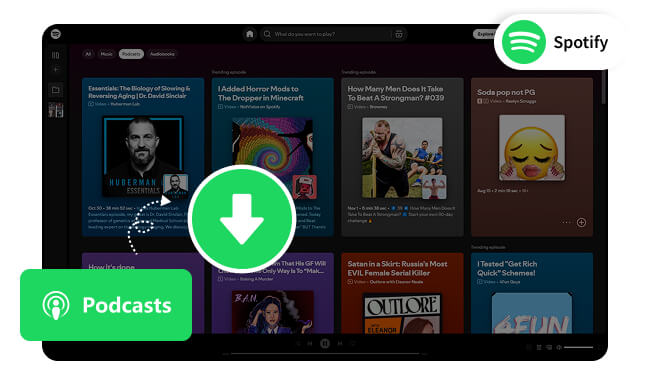Click the main content vertical scrollbar

pos(604,87)
